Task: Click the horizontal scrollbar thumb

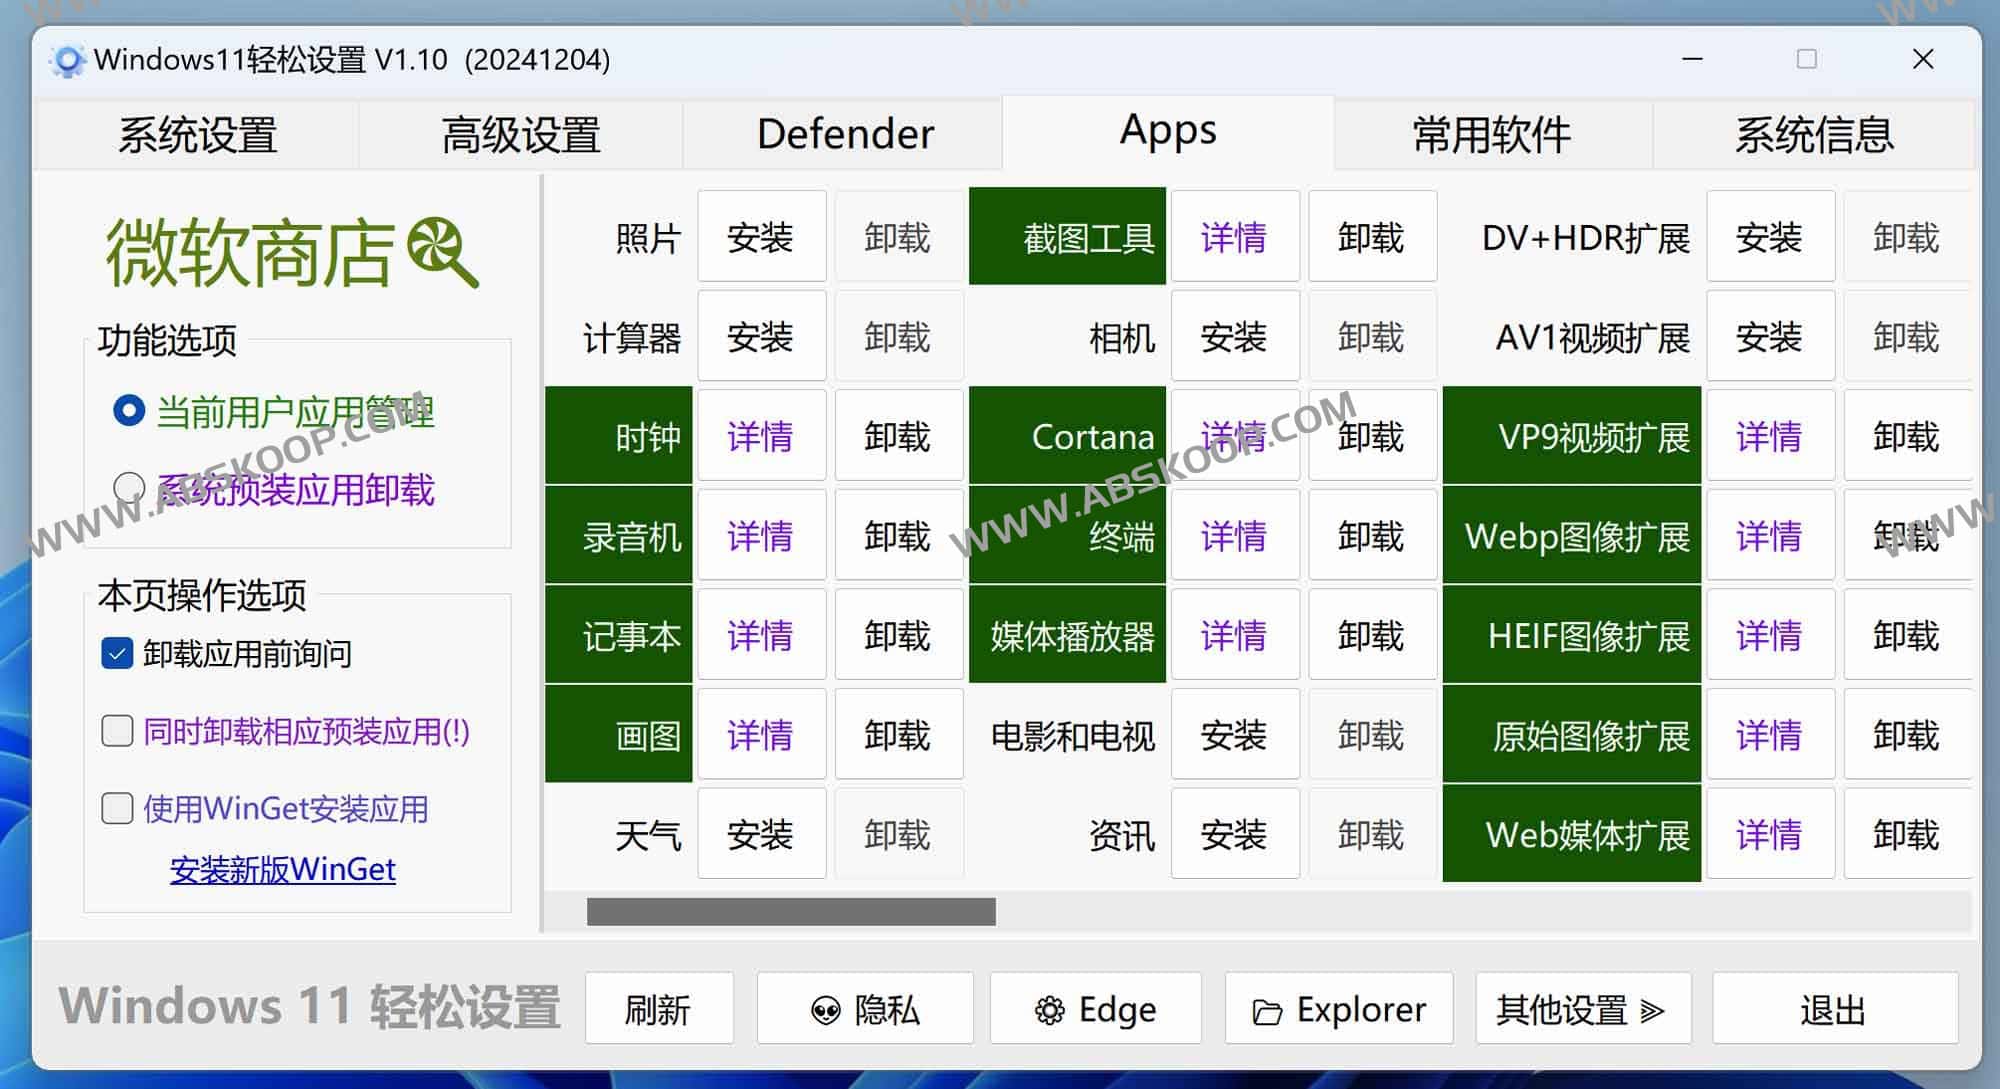Action: click(791, 911)
